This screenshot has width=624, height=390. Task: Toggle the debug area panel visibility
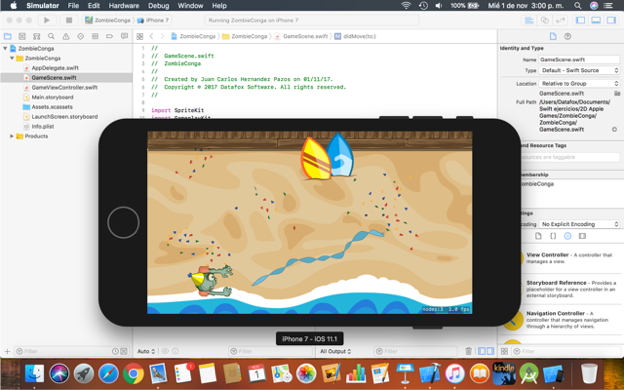[x=596, y=20]
